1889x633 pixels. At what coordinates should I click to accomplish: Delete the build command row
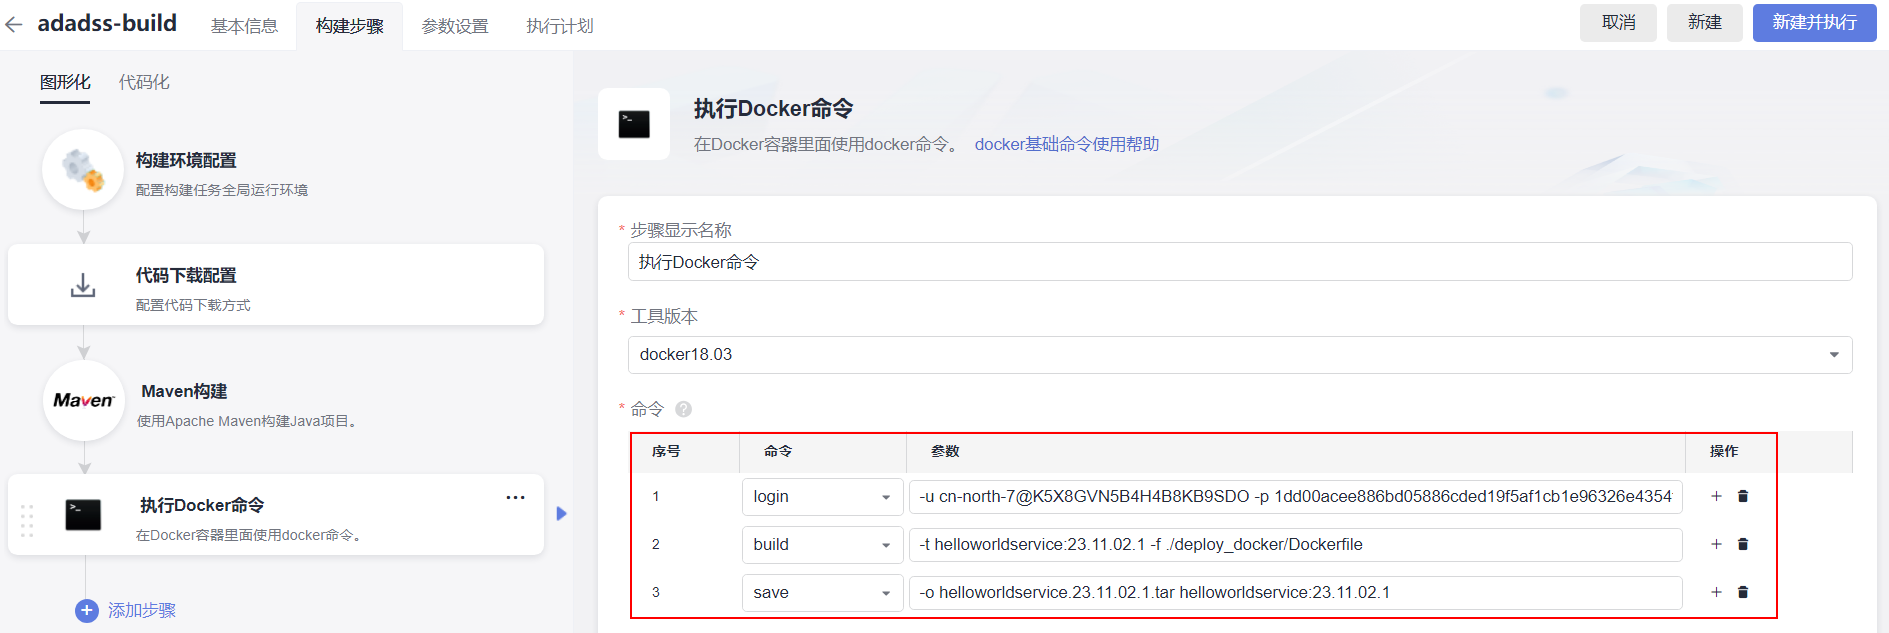(x=1743, y=544)
